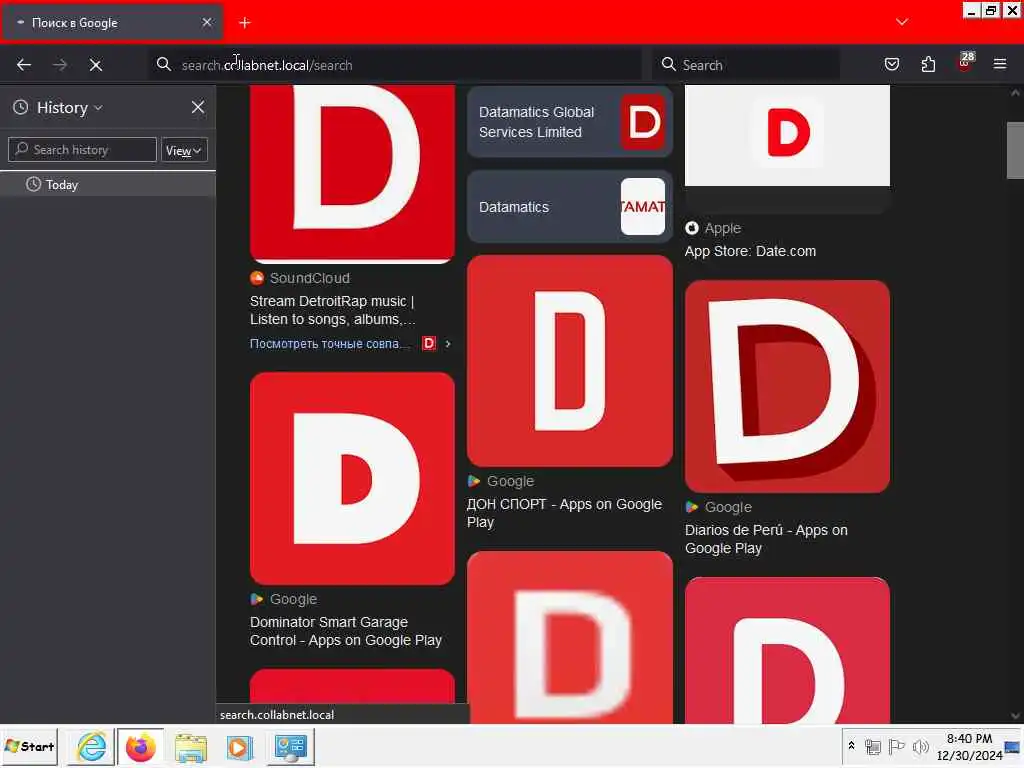Click the red D badge beside exact matches
Viewport: 1024px width, 768px height.
coord(428,343)
